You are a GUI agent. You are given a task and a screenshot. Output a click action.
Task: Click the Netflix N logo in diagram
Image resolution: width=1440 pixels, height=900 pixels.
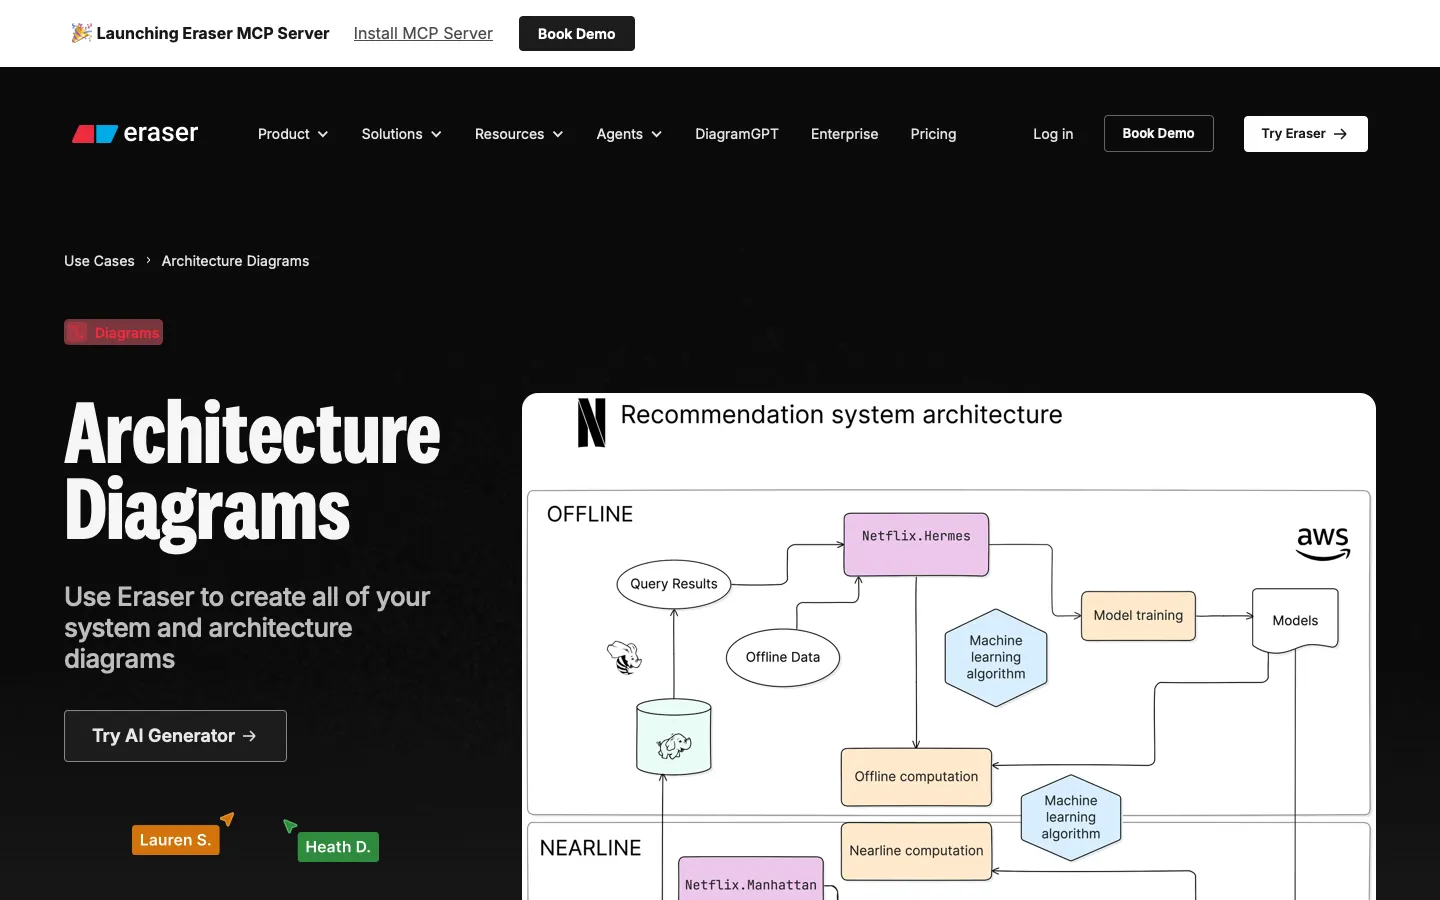pyautogui.click(x=592, y=422)
